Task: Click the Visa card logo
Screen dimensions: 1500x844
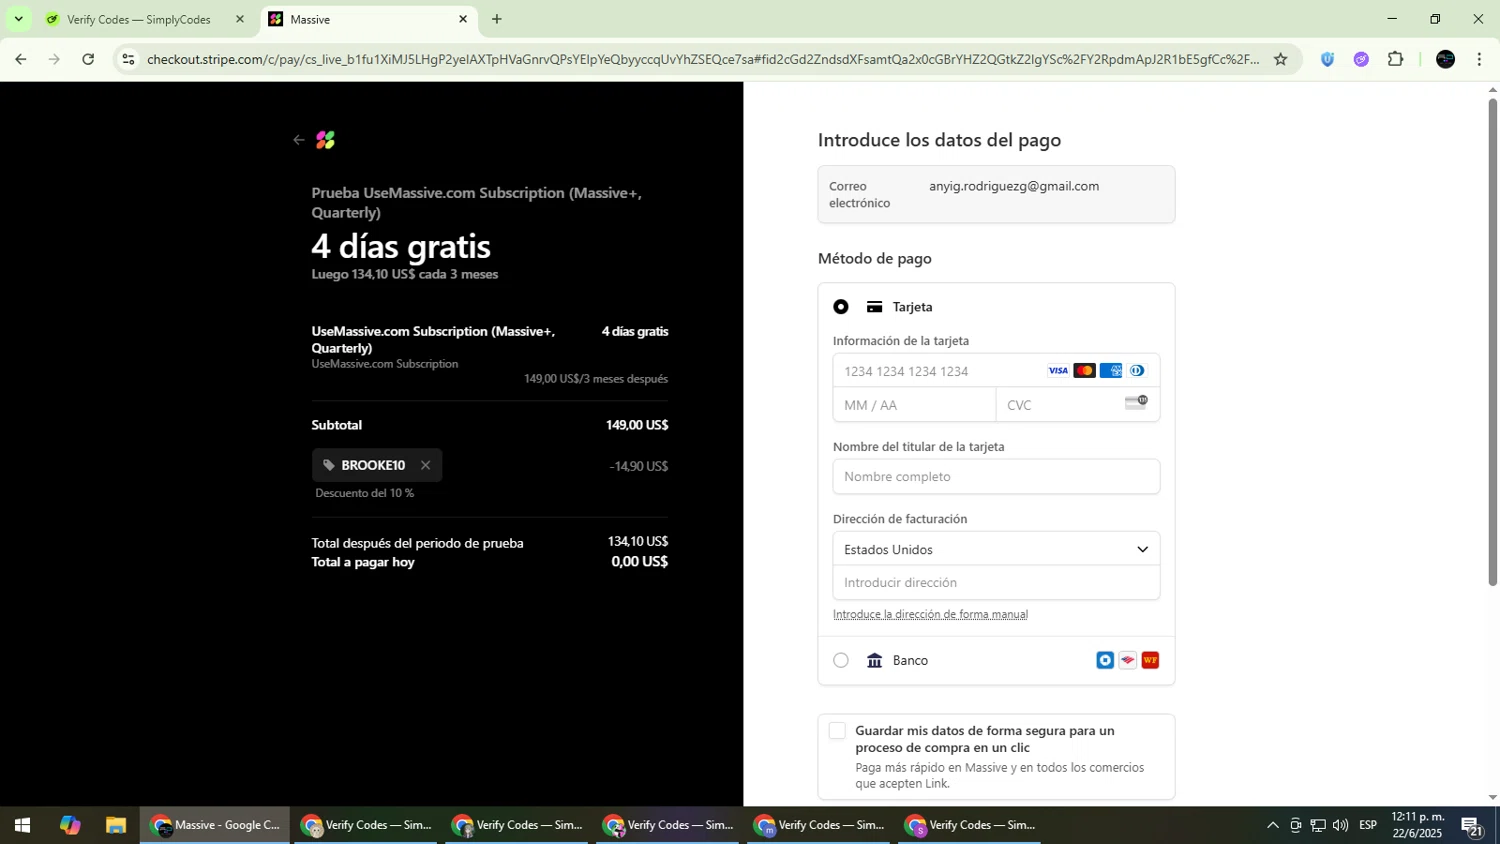Action: pos(1058,371)
